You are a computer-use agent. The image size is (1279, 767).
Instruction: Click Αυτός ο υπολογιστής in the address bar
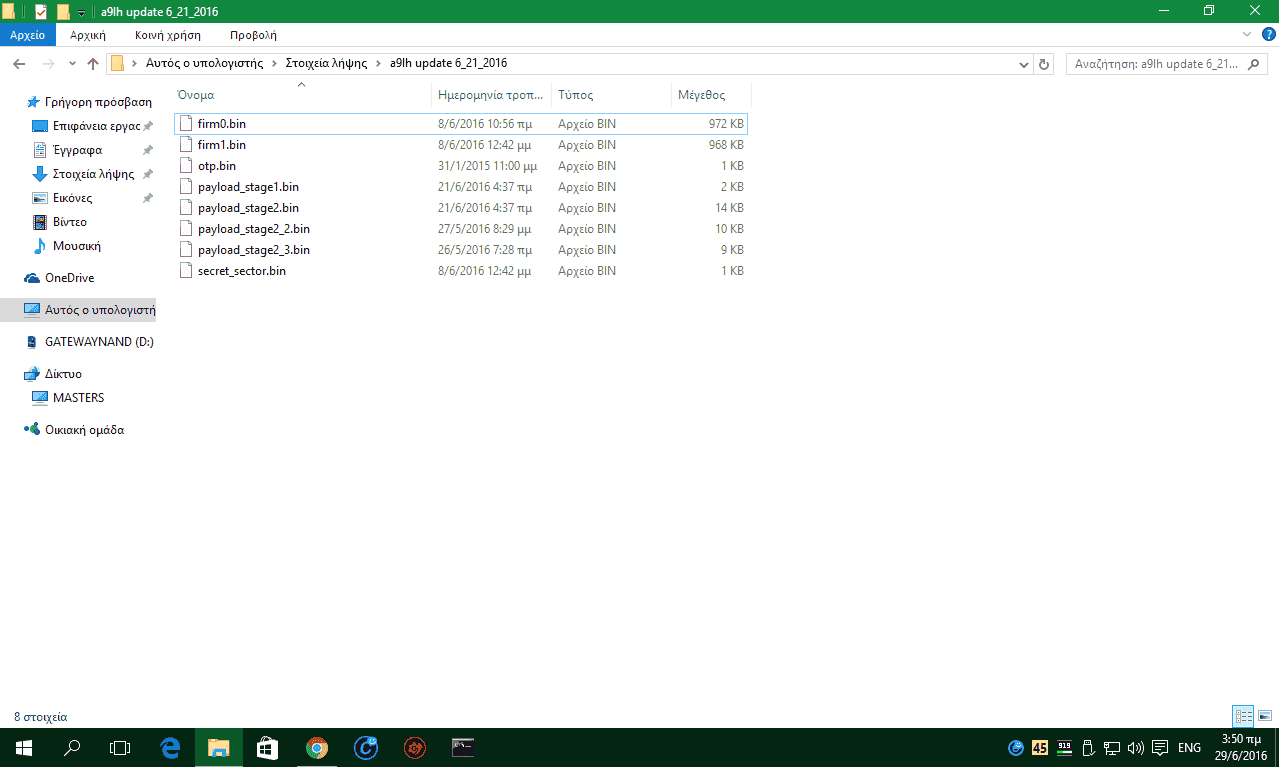click(204, 63)
